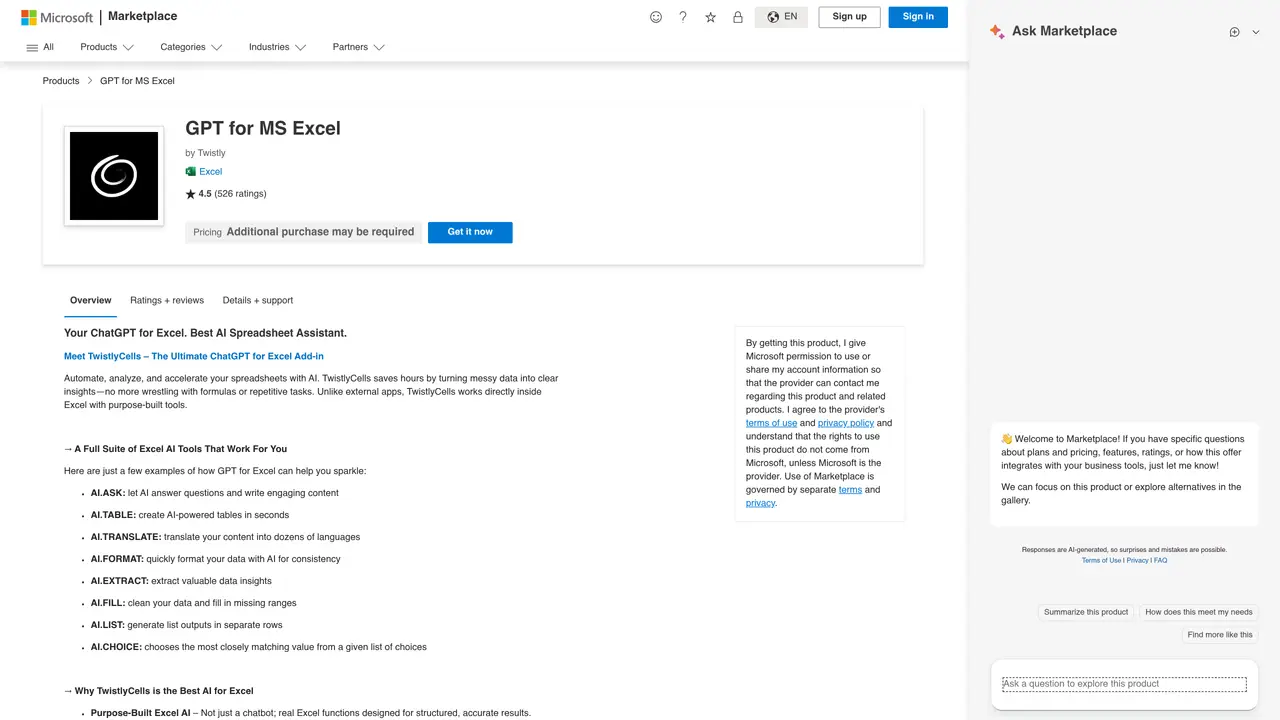Viewport: 1280px width, 720px height.
Task: Collapse the Ask Marketplace panel chevron
Action: pyautogui.click(x=1256, y=32)
